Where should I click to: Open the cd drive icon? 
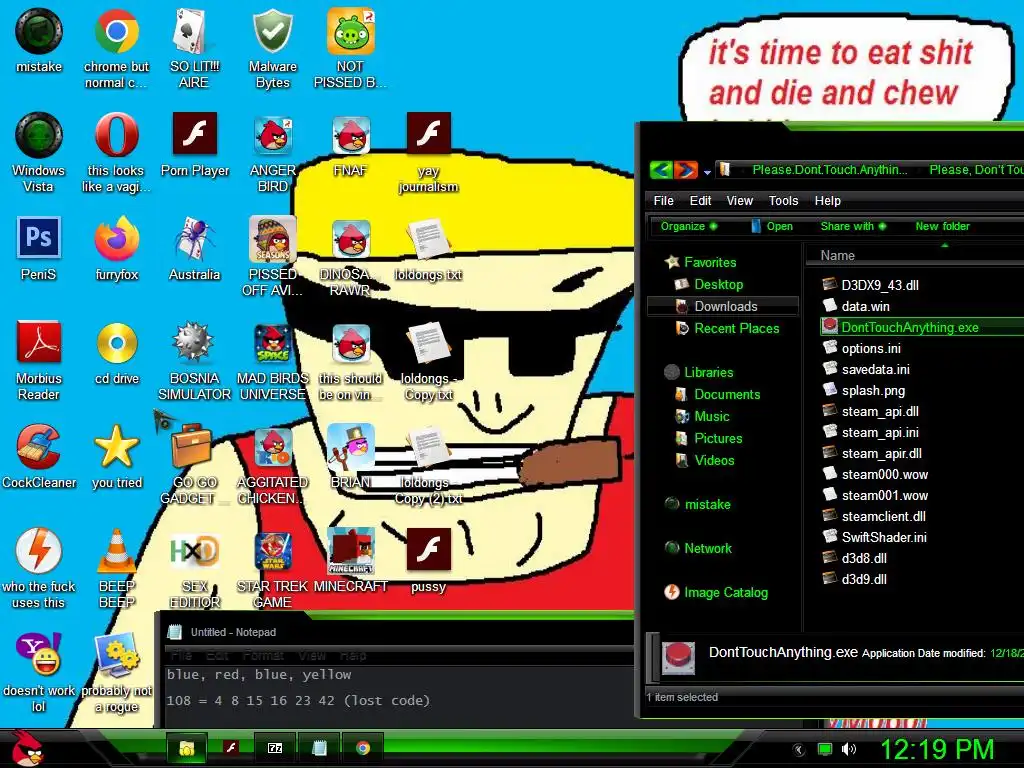(x=116, y=353)
